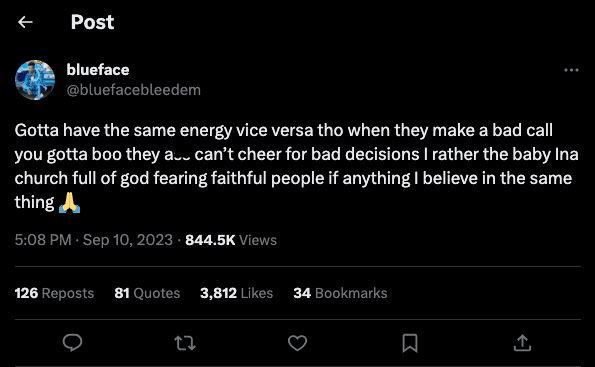Image resolution: width=595 pixels, height=367 pixels.
Task: Open the 34 Bookmarks count
Action: pyautogui.click(x=340, y=293)
